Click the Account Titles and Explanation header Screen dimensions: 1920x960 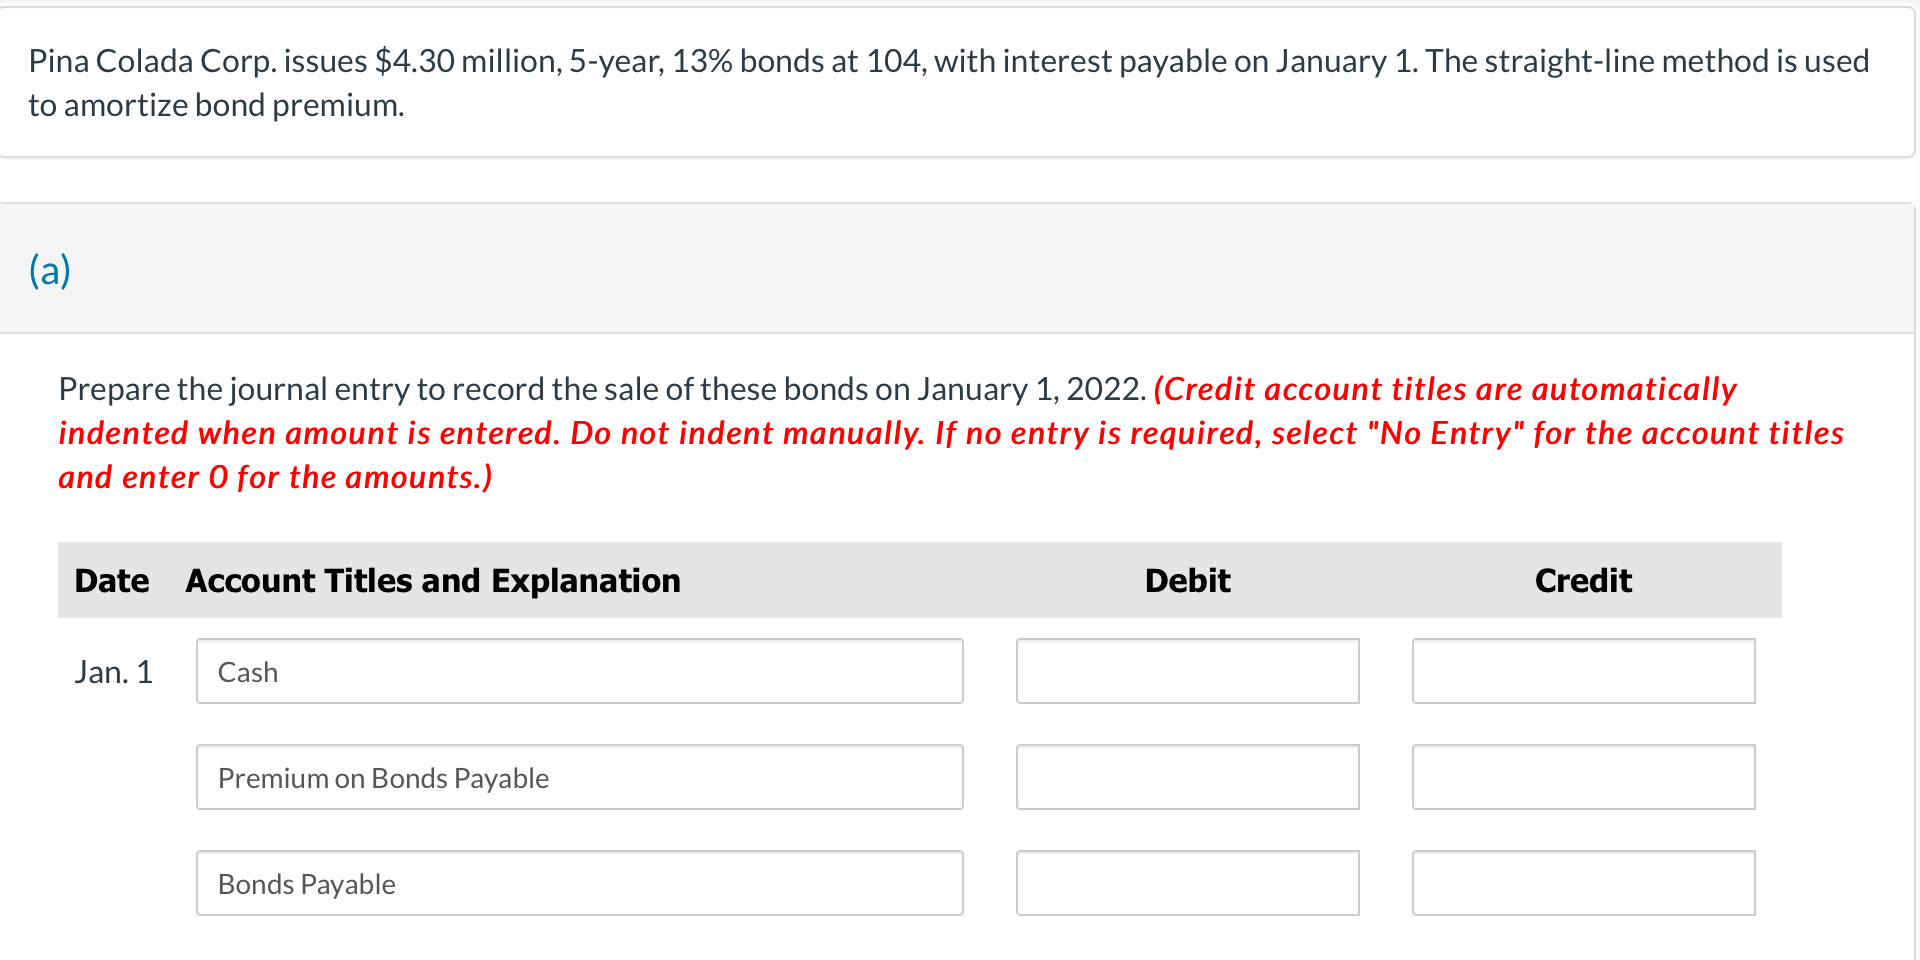[433, 580]
